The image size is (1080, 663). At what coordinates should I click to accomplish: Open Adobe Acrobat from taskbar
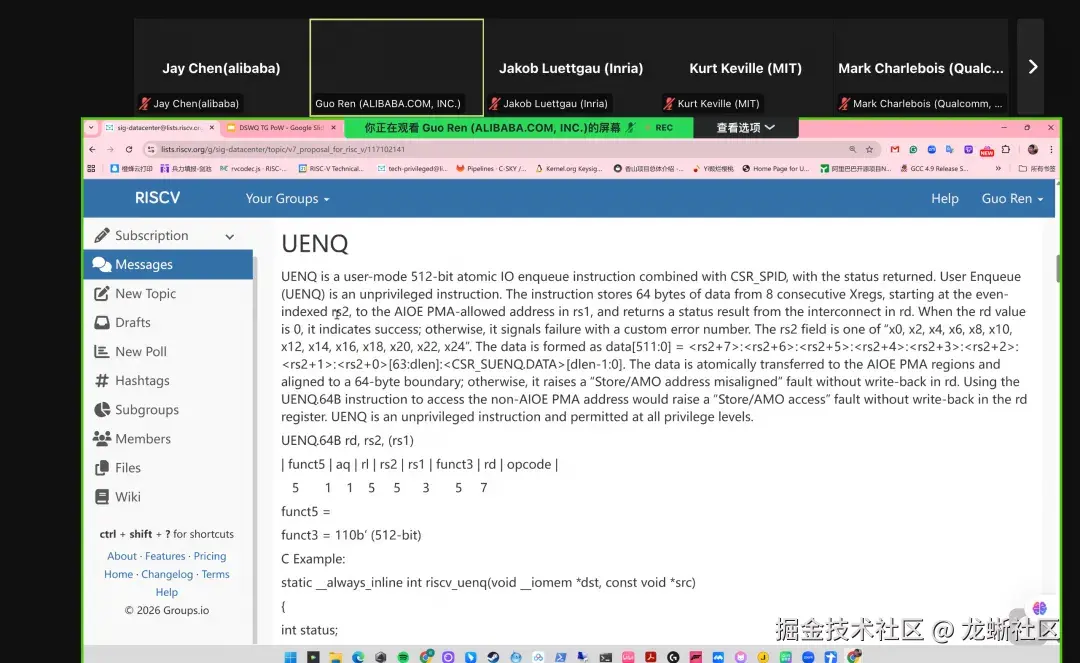tap(651, 657)
